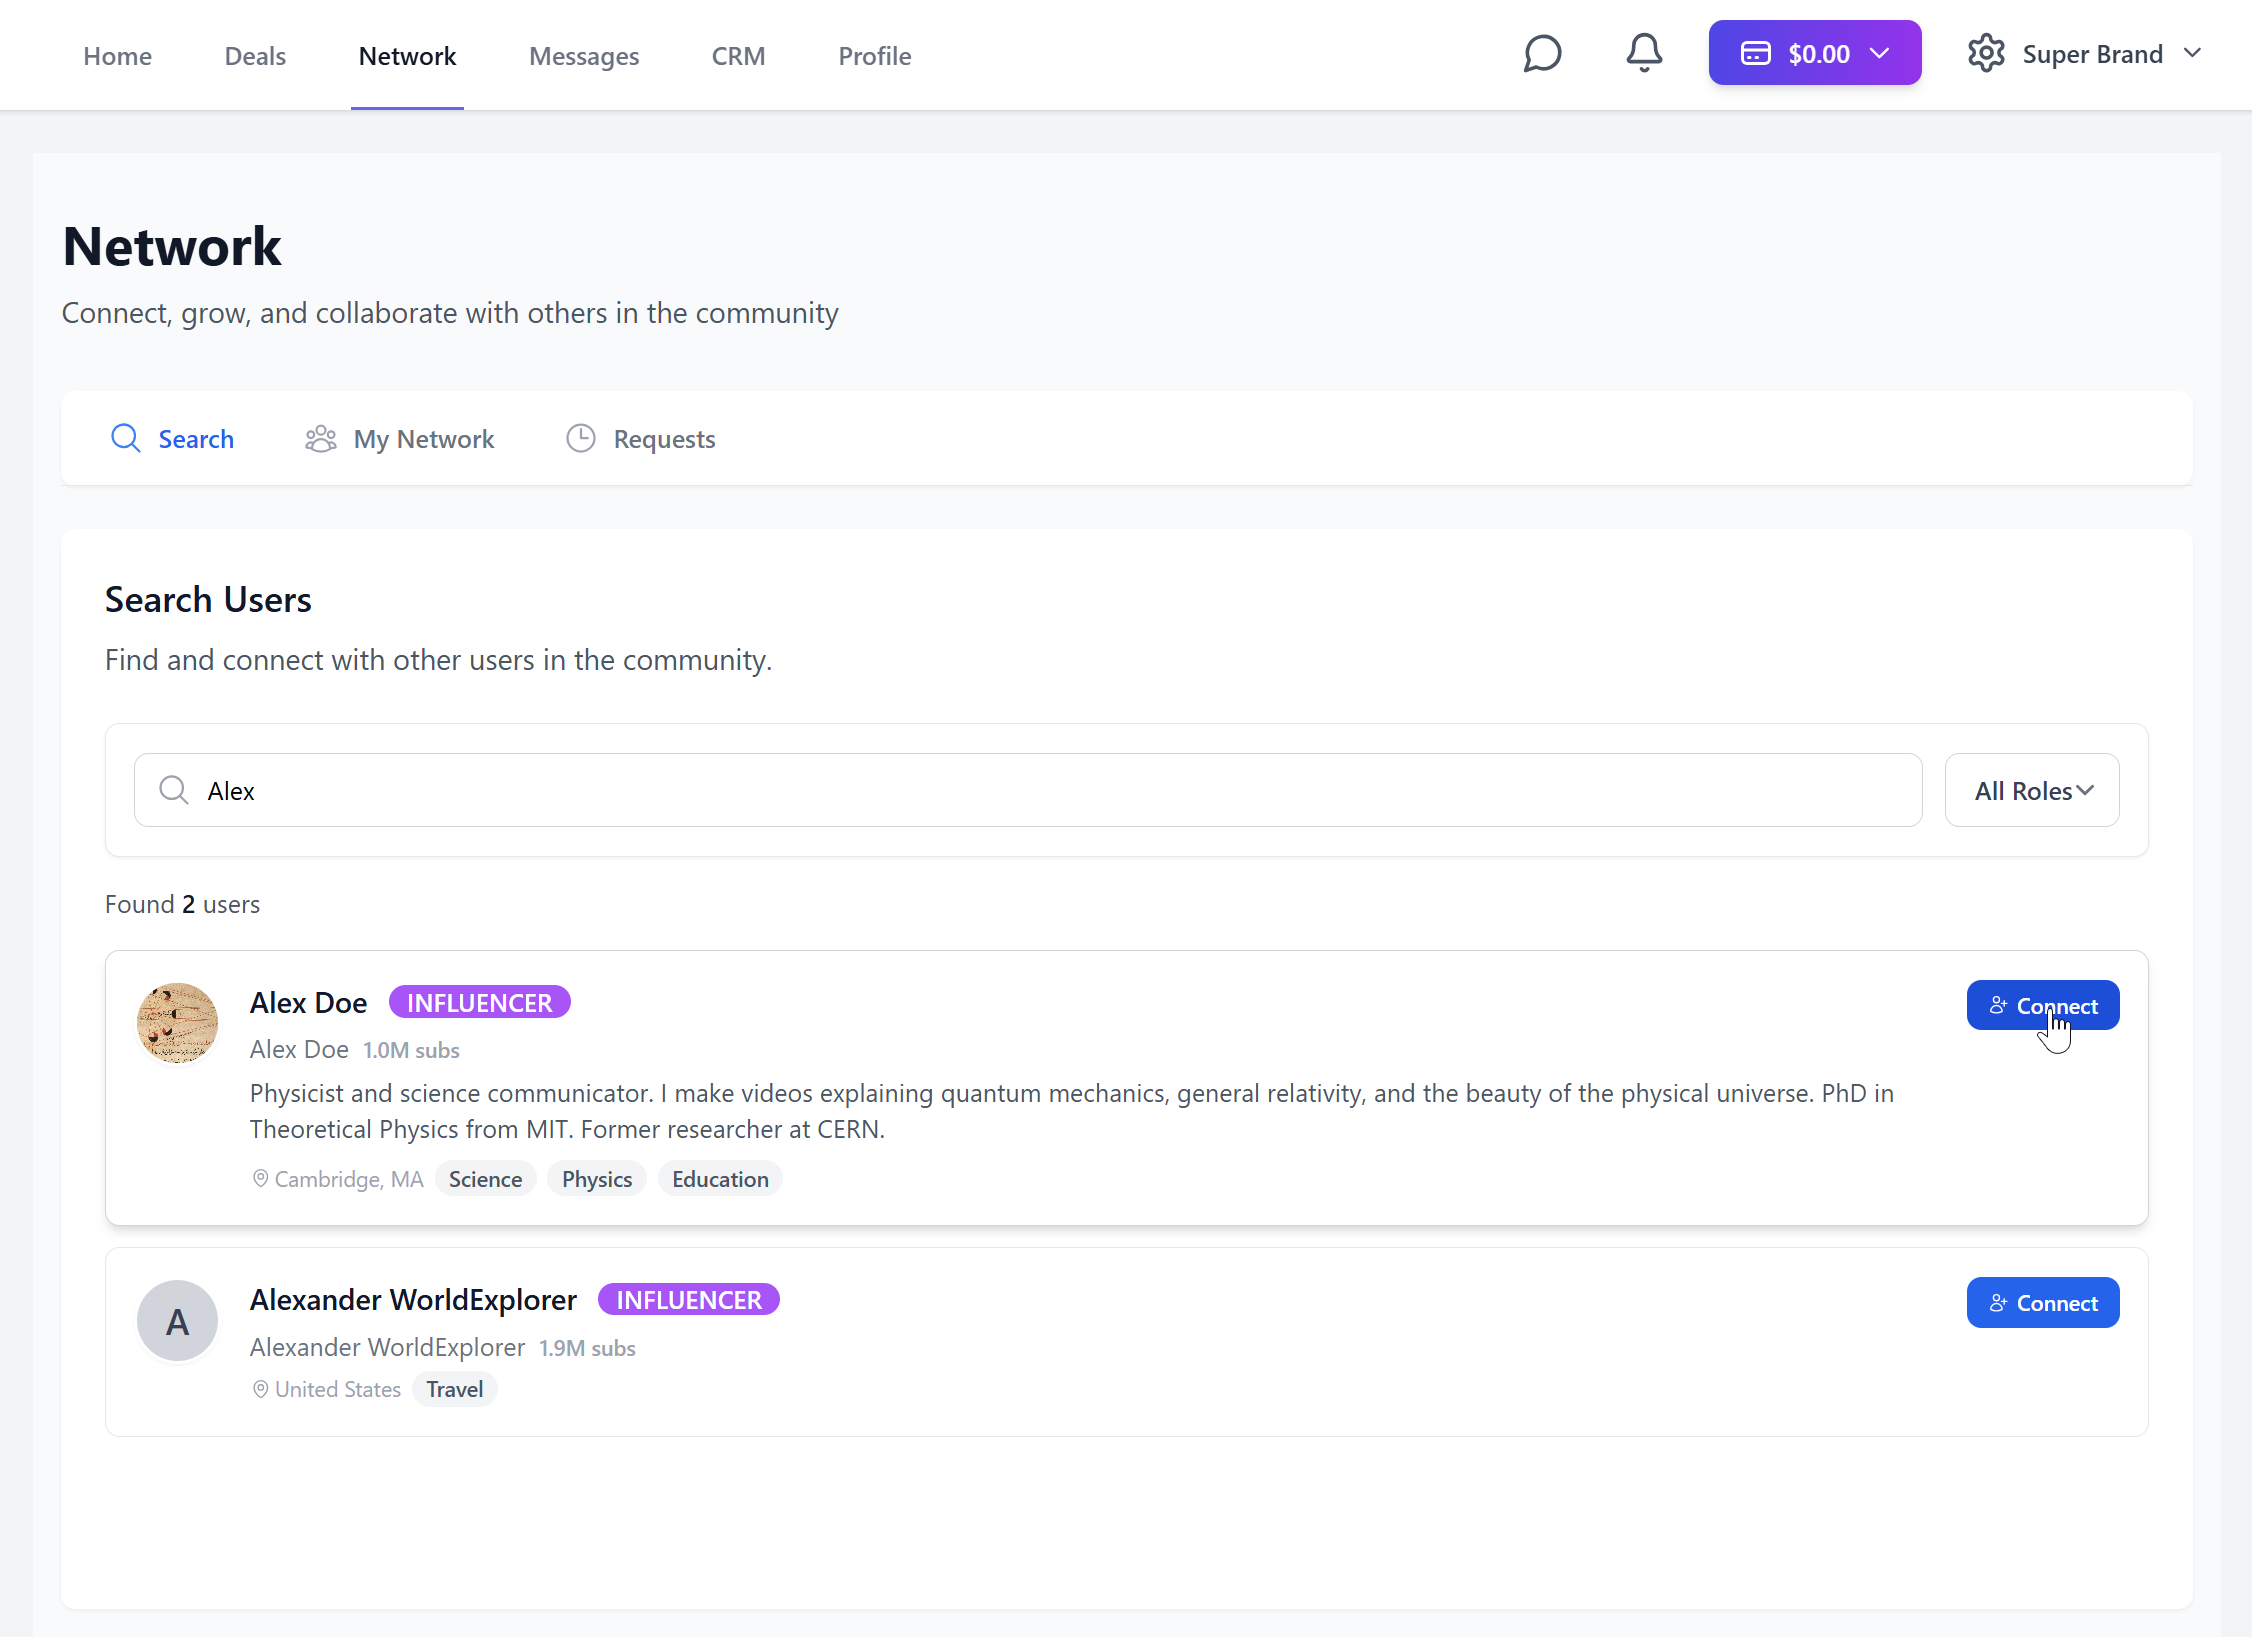Viewport: 2252px width, 1637px height.
Task: Click the Education tag
Action: [x=720, y=1179]
